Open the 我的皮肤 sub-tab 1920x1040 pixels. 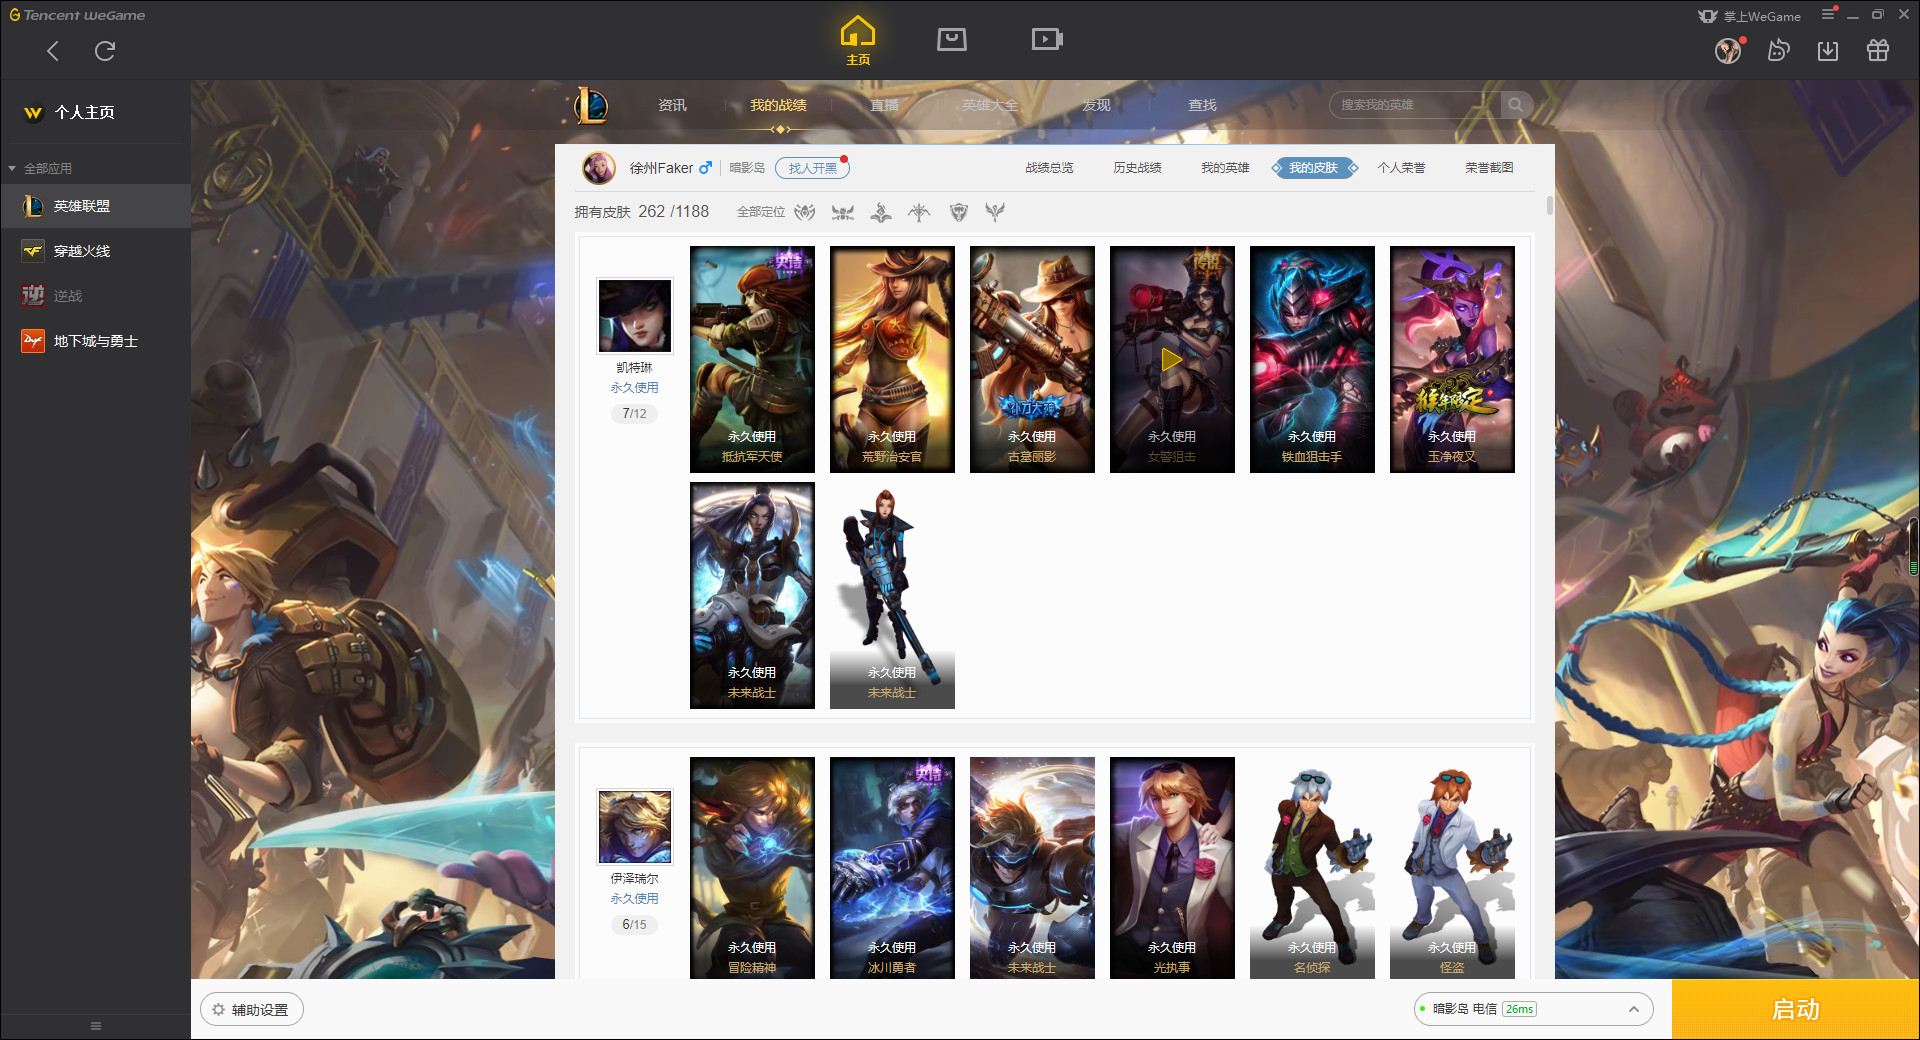(1313, 168)
